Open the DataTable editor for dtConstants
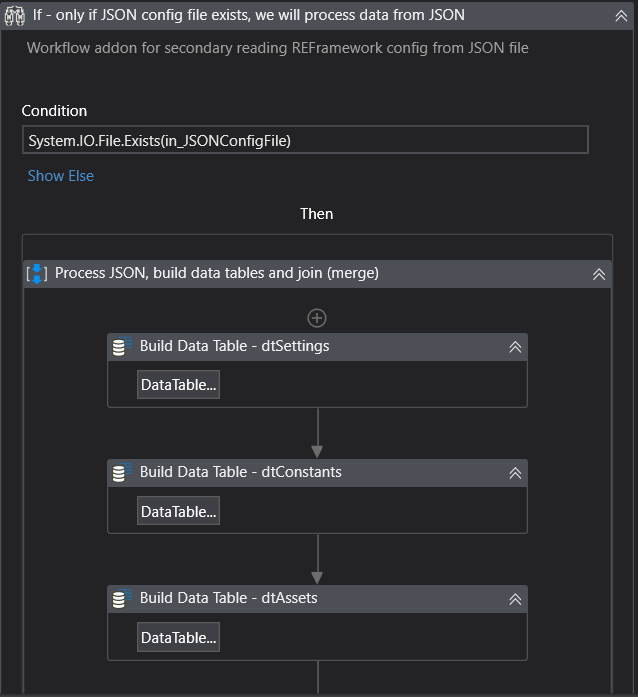 point(178,511)
